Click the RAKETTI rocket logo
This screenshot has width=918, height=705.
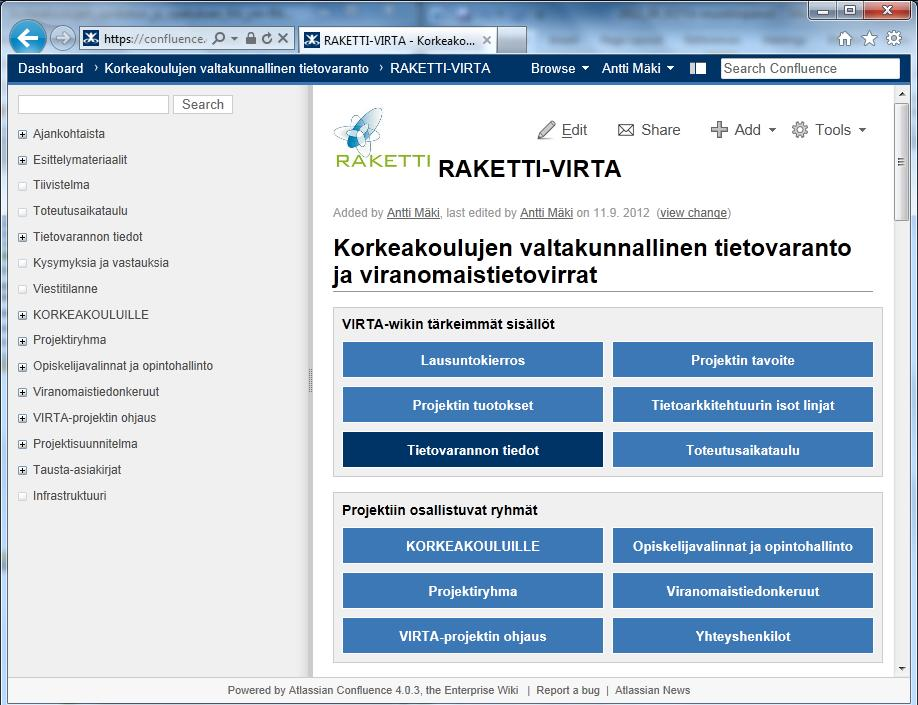click(383, 138)
